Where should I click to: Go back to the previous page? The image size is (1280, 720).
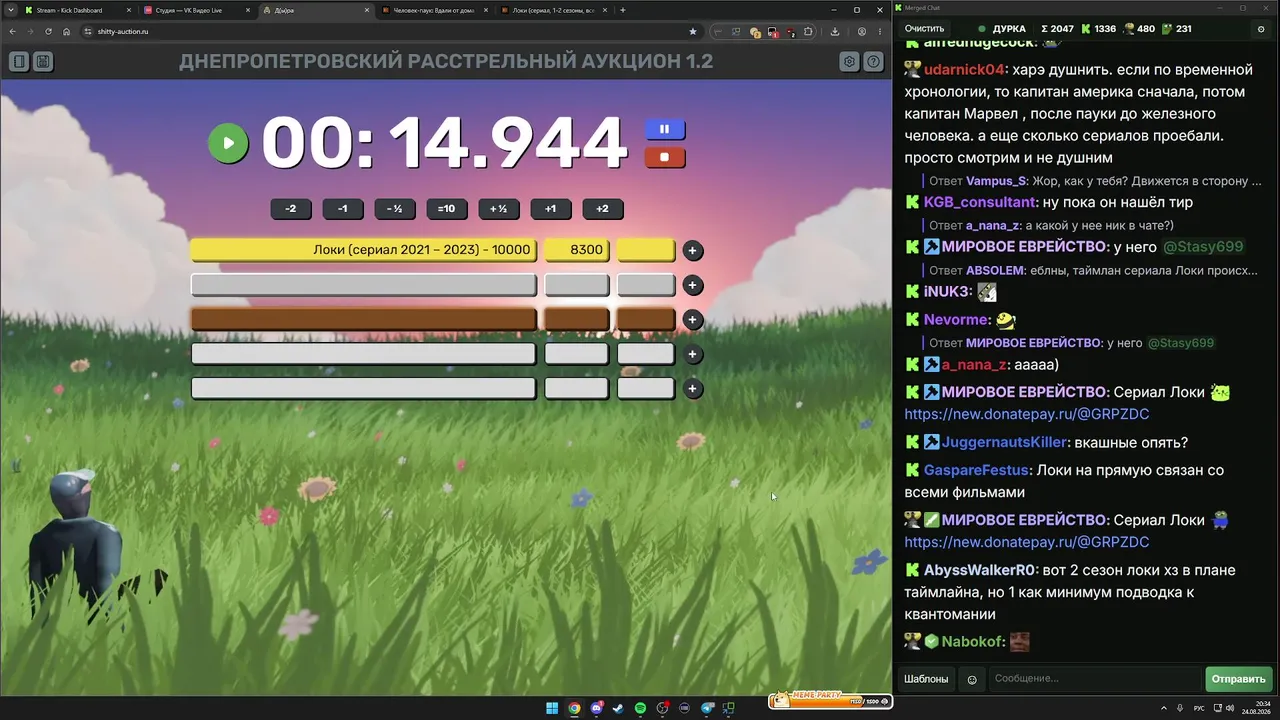click(13, 31)
